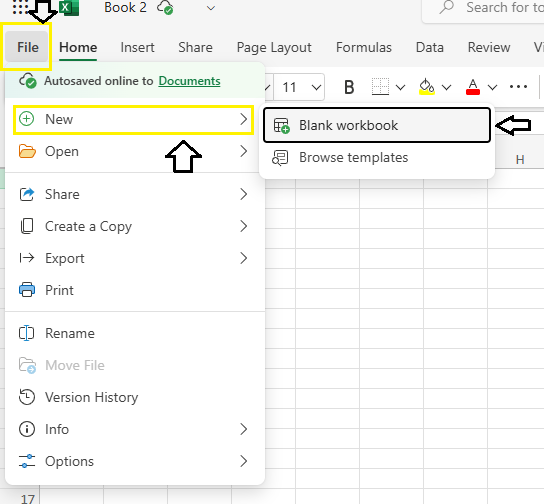544x504 pixels.
Task: Switch to Page Layout tab
Action: [274, 48]
